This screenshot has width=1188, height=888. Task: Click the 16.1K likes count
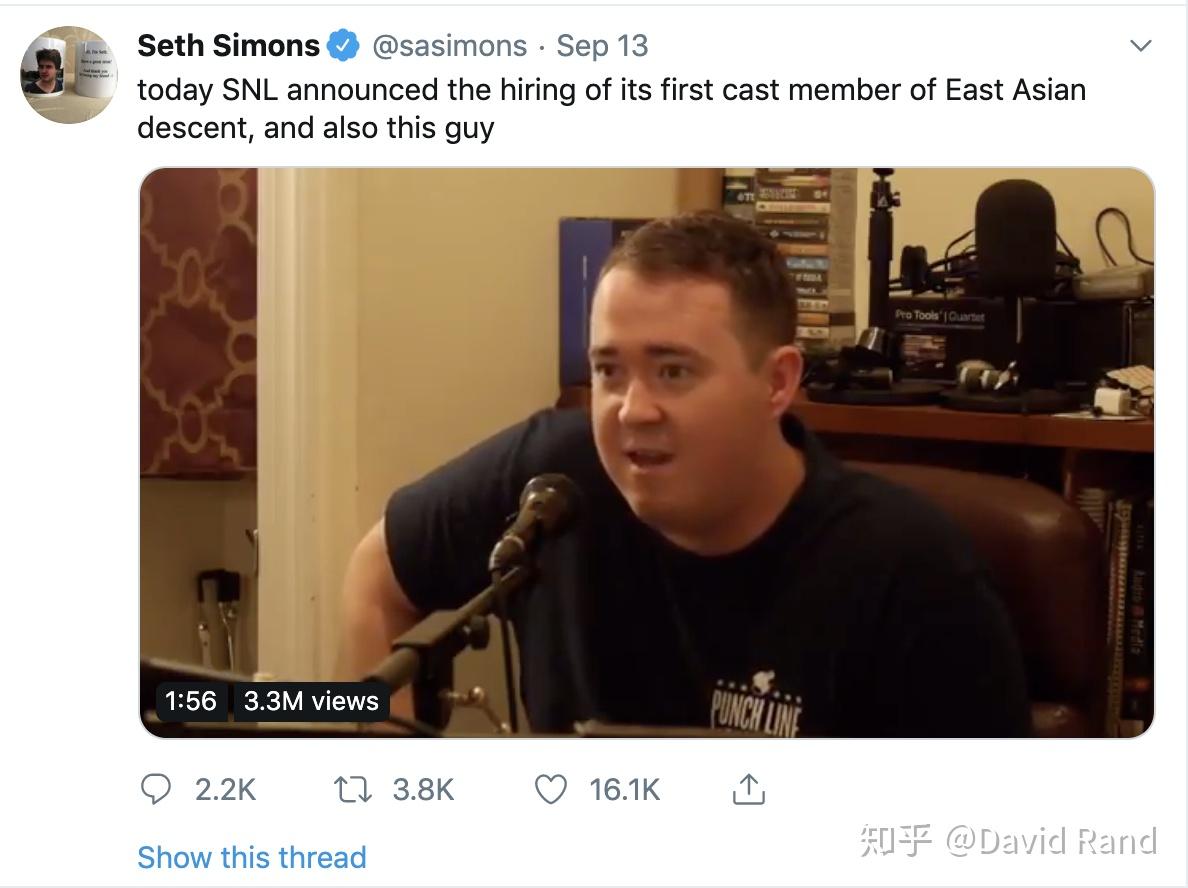tap(624, 790)
